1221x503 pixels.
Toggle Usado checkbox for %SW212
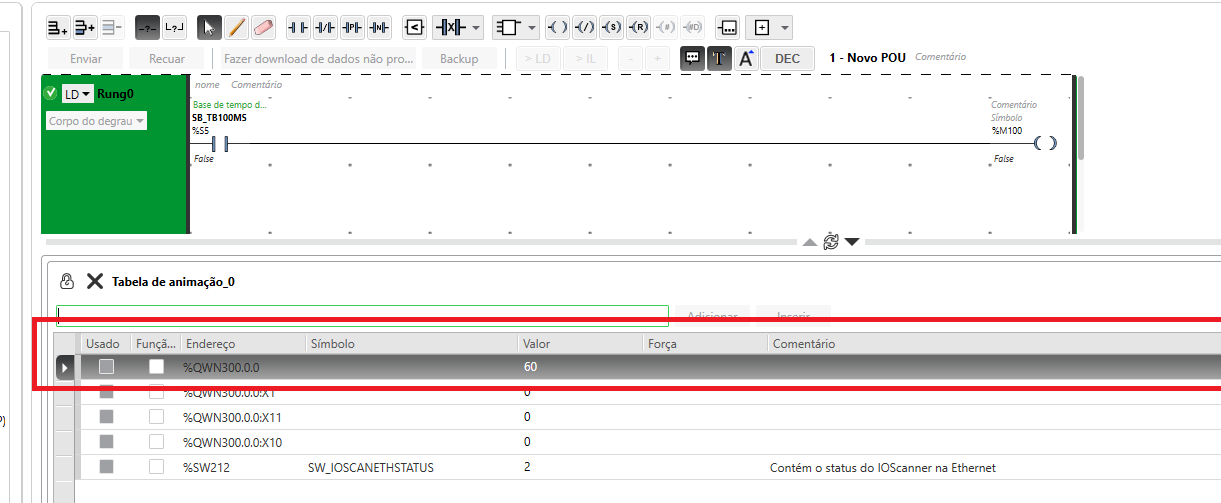tap(106, 467)
